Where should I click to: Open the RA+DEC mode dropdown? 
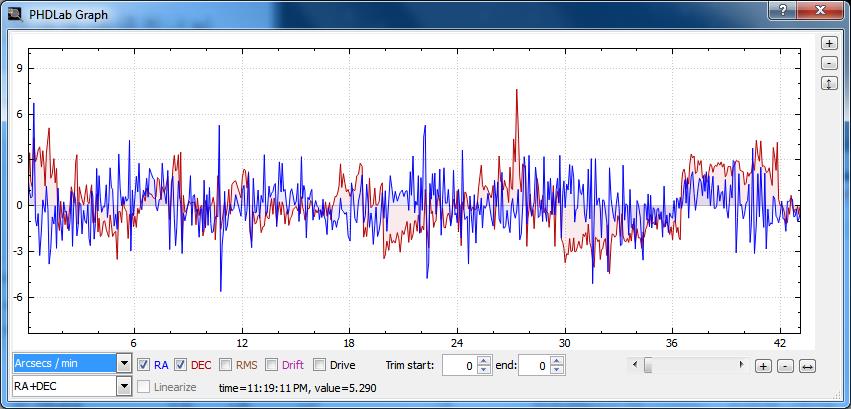pos(124,386)
